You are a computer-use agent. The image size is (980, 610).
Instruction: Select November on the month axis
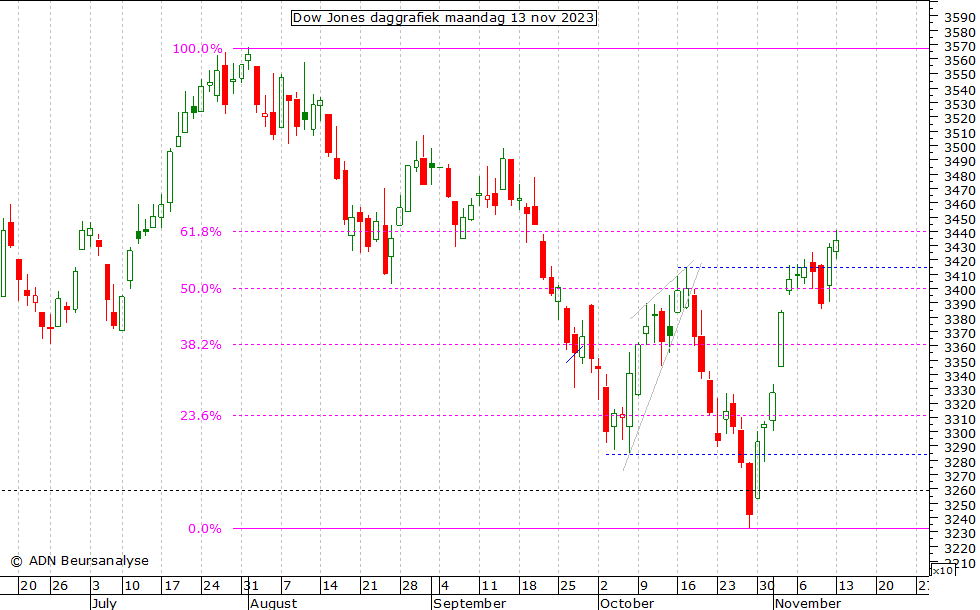pyautogui.click(x=807, y=603)
